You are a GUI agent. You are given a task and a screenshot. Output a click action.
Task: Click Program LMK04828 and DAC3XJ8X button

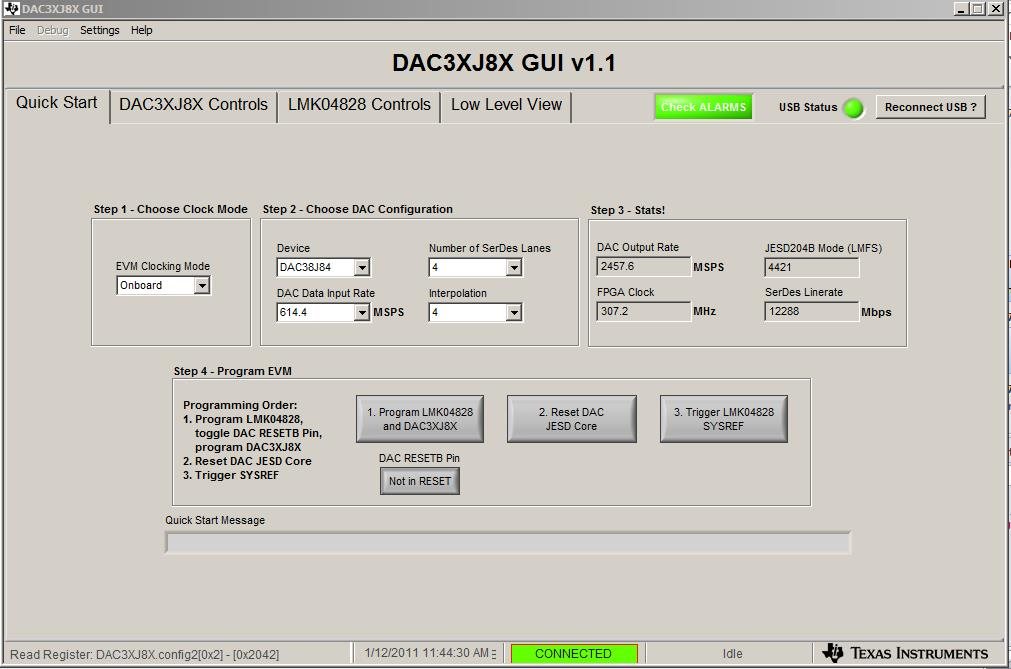click(420, 419)
